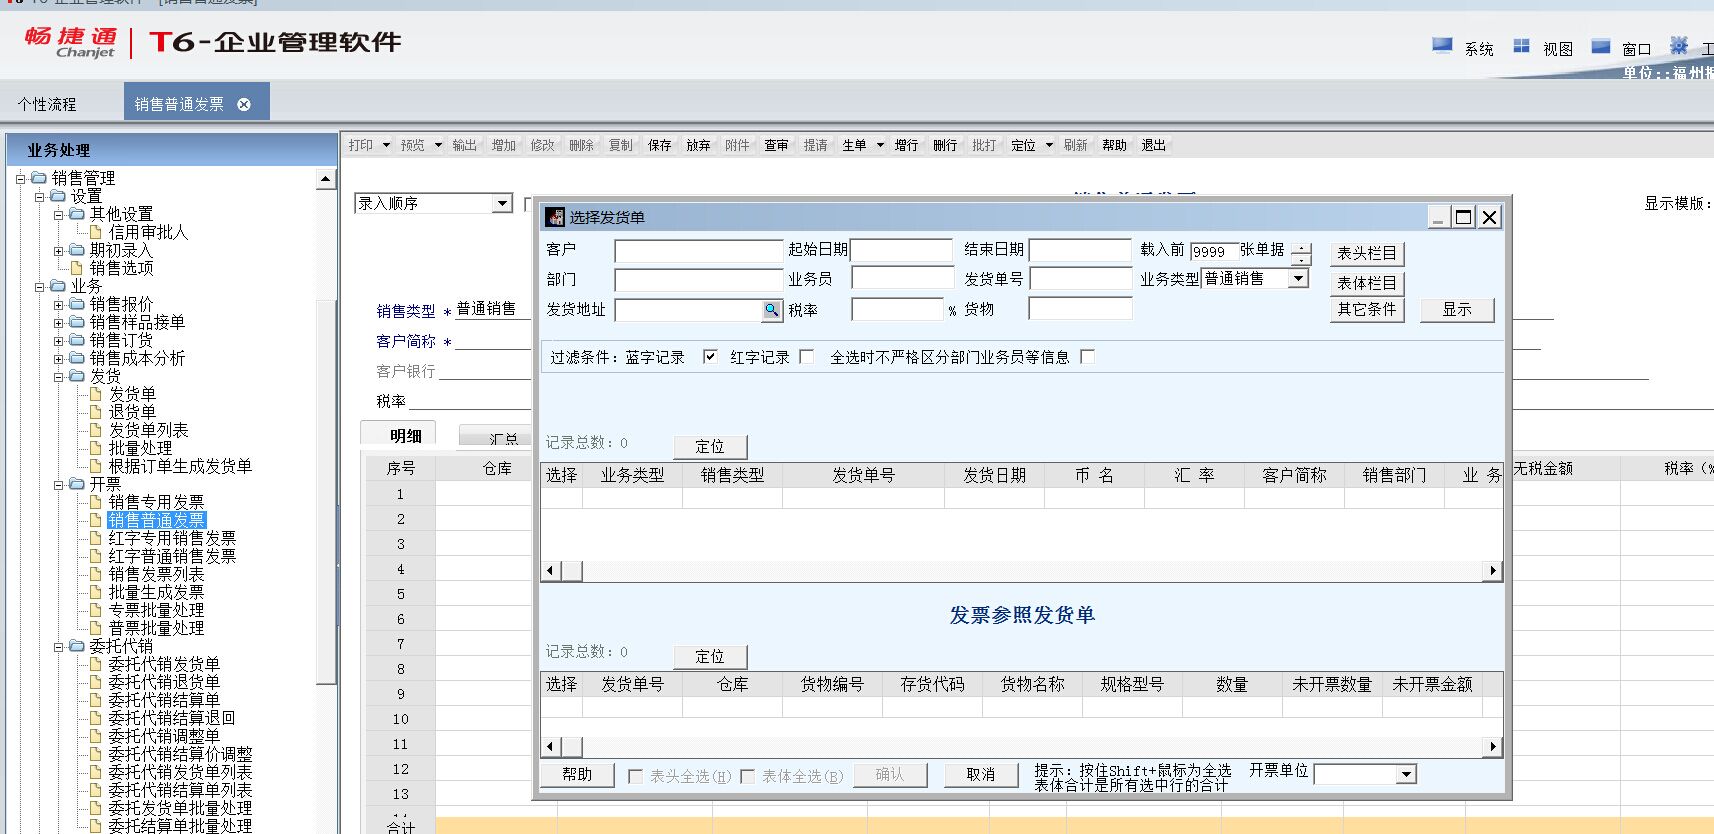Click 退出 in the toolbar
The image size is (1714, 834).
click(x=1154, y=145)
